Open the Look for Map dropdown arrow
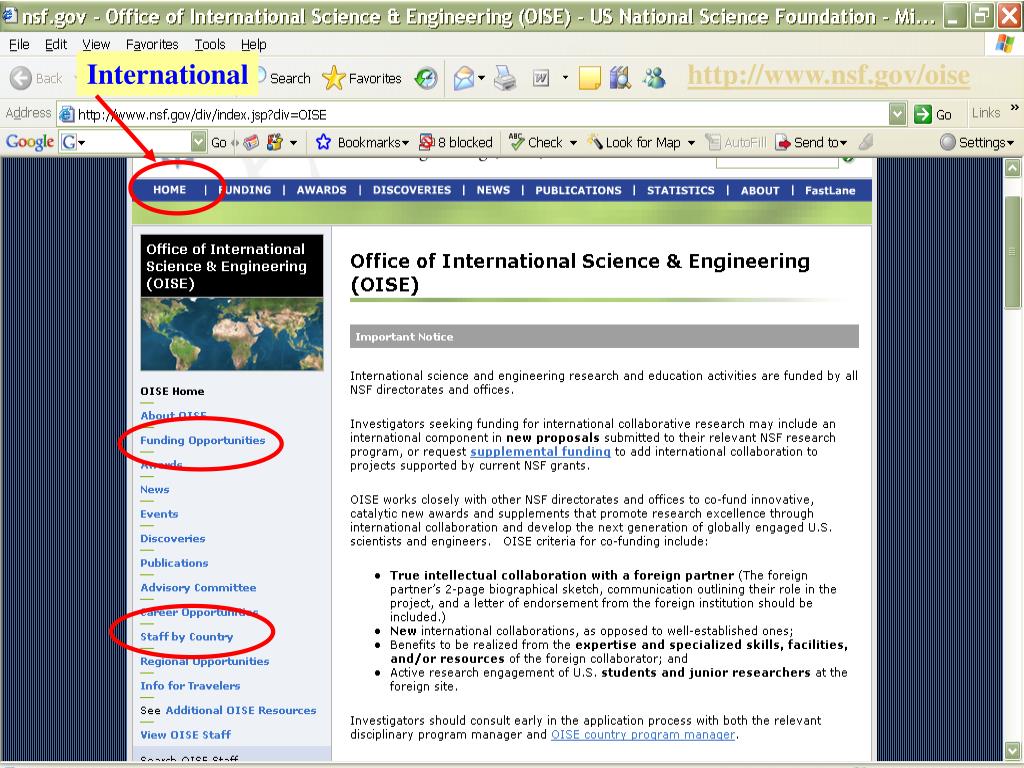 pyautogui.click(x=691, y=142)
